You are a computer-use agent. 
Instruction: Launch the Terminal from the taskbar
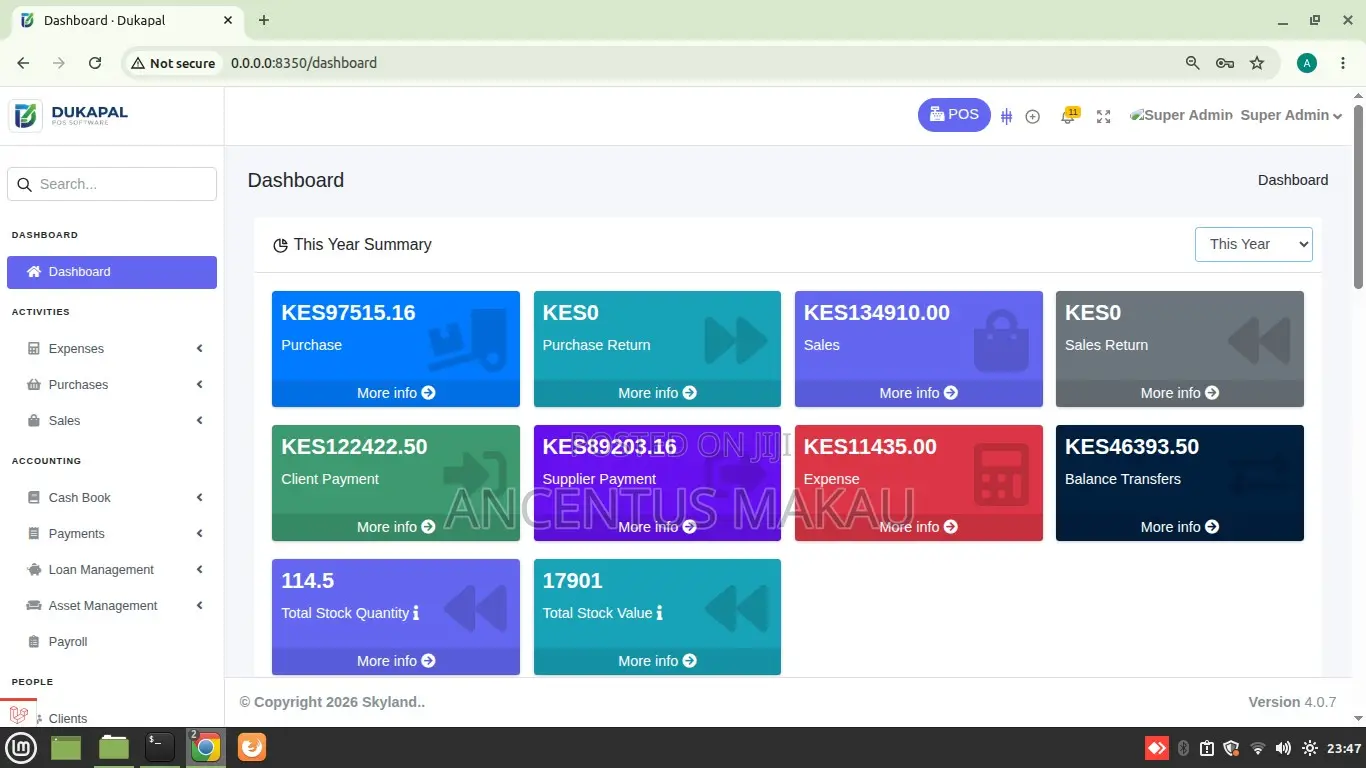[x=160, y=748]
